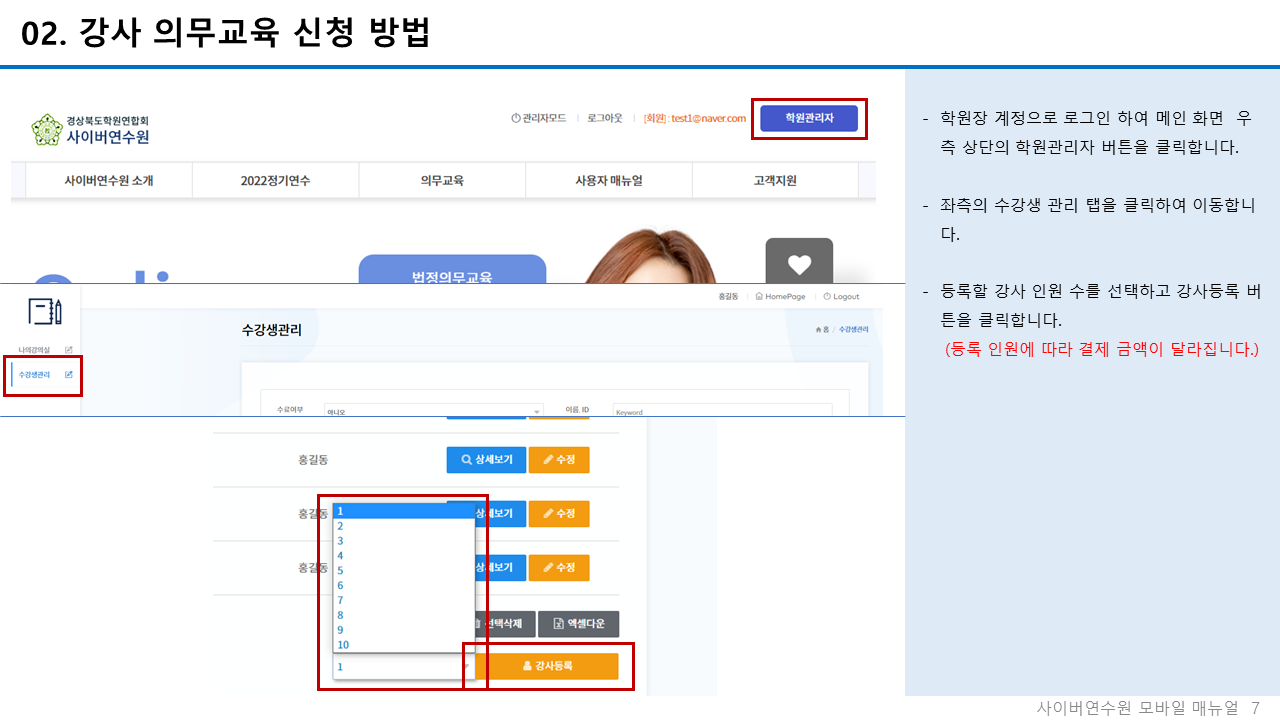The height and width of the screenshot is (720, 1280).
Task: Click the 학원관리자 button
Action: tap(809, 119)
